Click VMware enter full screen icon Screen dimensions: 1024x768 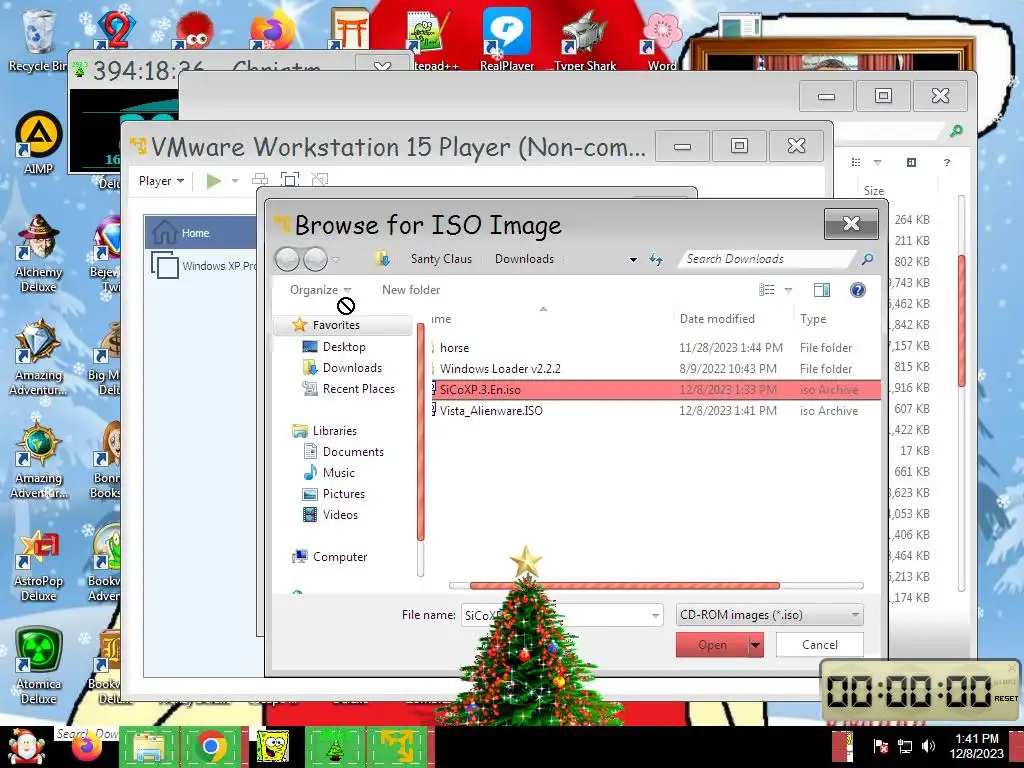click(290, 180)
